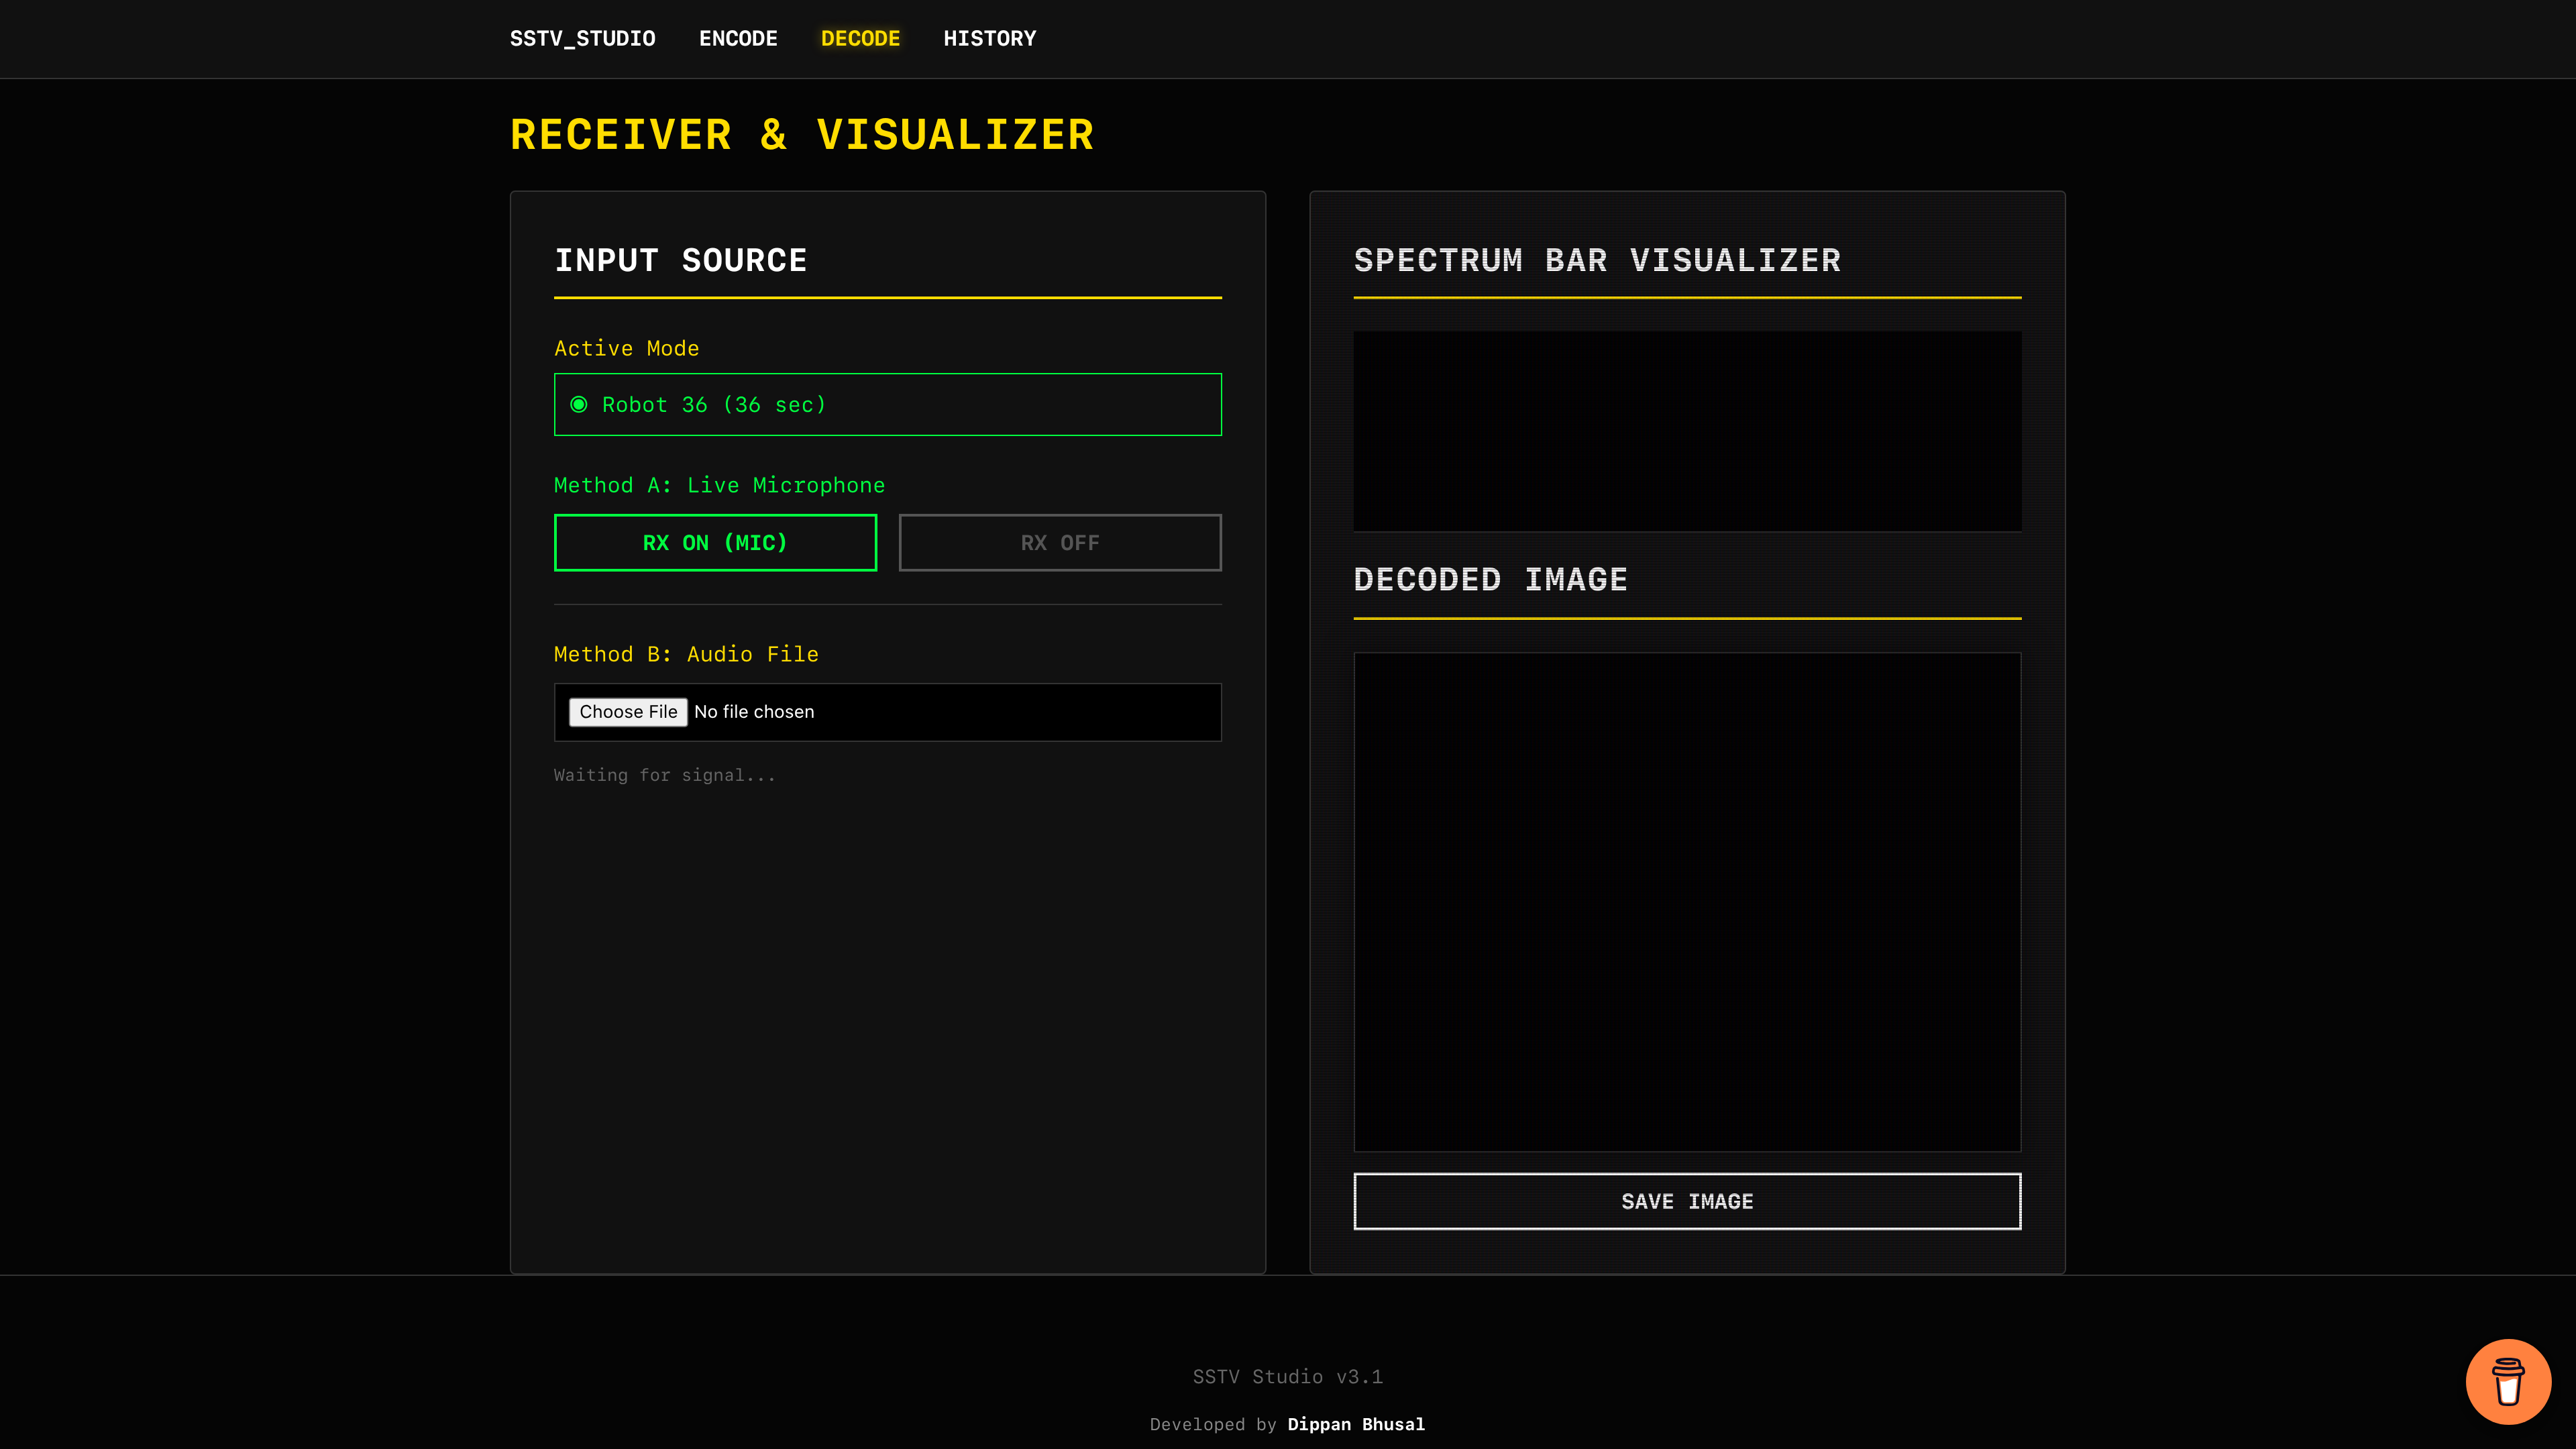Click the INPUT SOURCE panel heading
Image resolution: width=2576 pixels, height=1449 pixels.
pyautogui.click(x=680, y=260)
